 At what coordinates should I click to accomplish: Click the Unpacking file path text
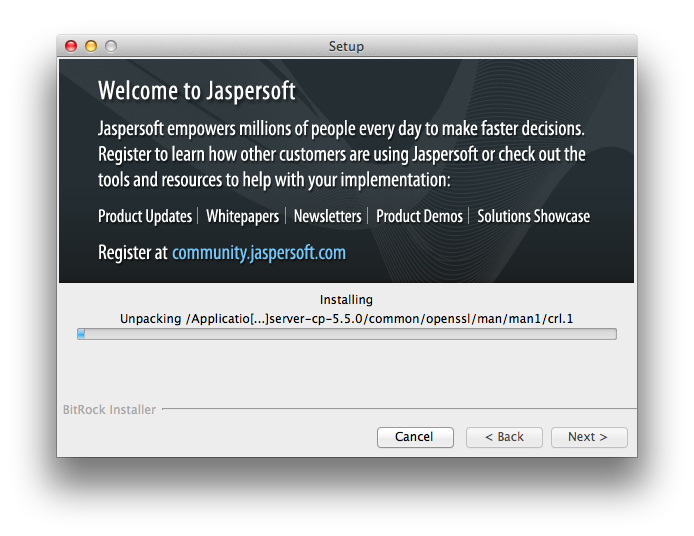[347, 319]
